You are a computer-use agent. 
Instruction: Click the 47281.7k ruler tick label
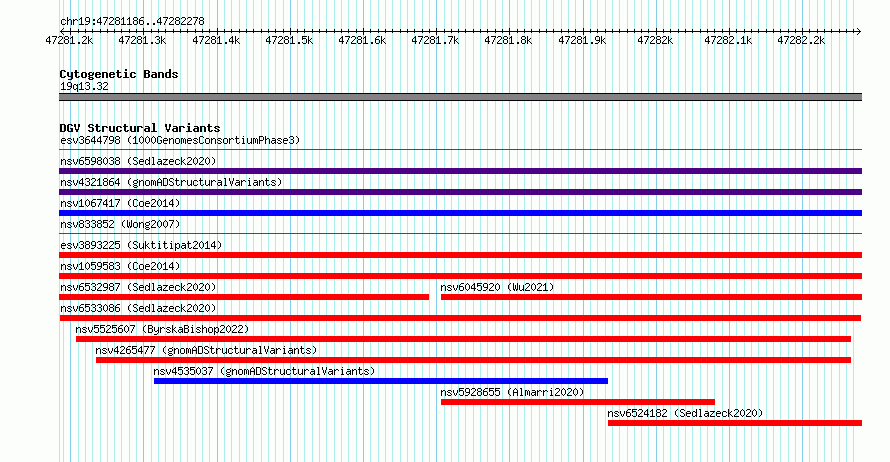[x=435, y=40]
